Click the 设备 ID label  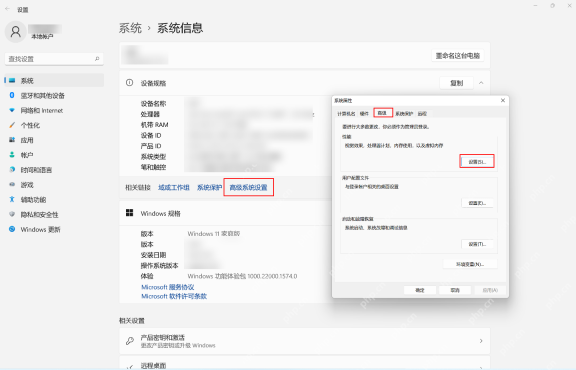(151, 136)
